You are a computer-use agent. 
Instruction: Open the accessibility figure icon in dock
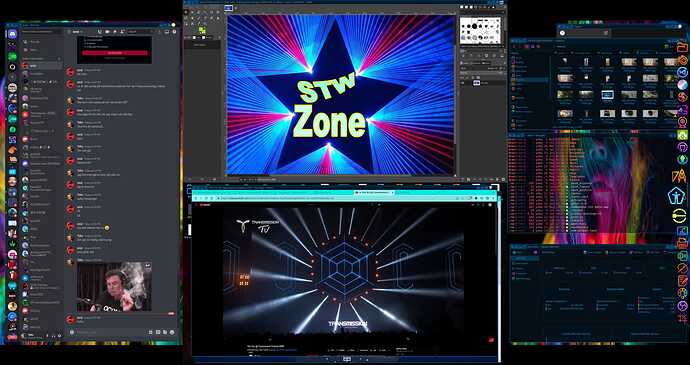pos(676,195)
